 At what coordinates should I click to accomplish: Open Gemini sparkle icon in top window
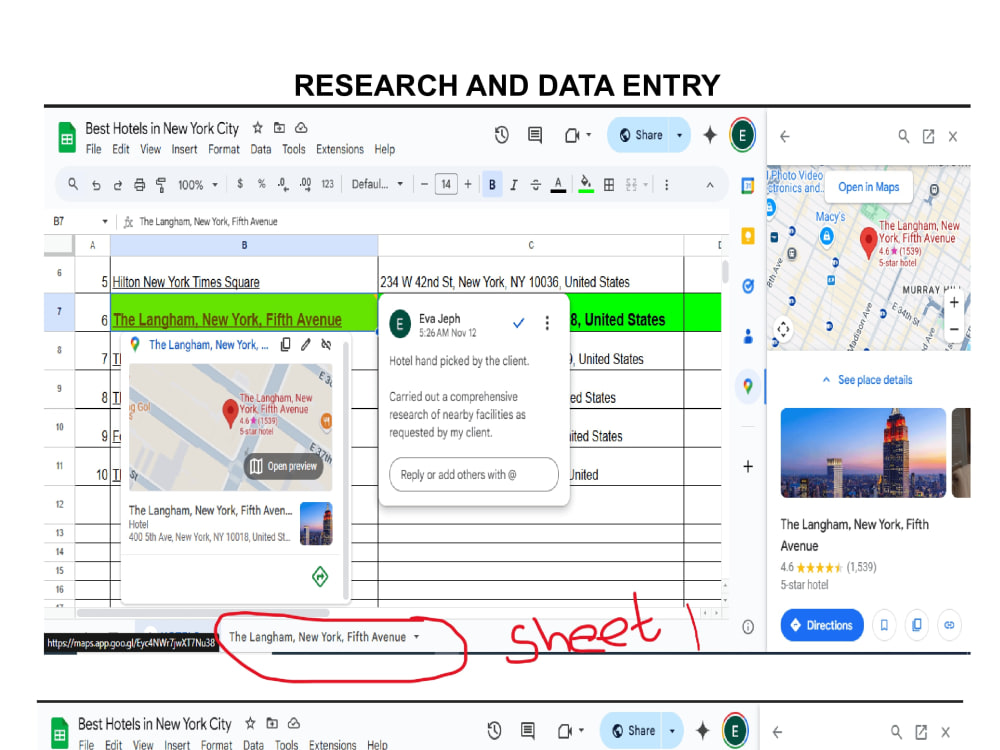(x=710, y=135)
